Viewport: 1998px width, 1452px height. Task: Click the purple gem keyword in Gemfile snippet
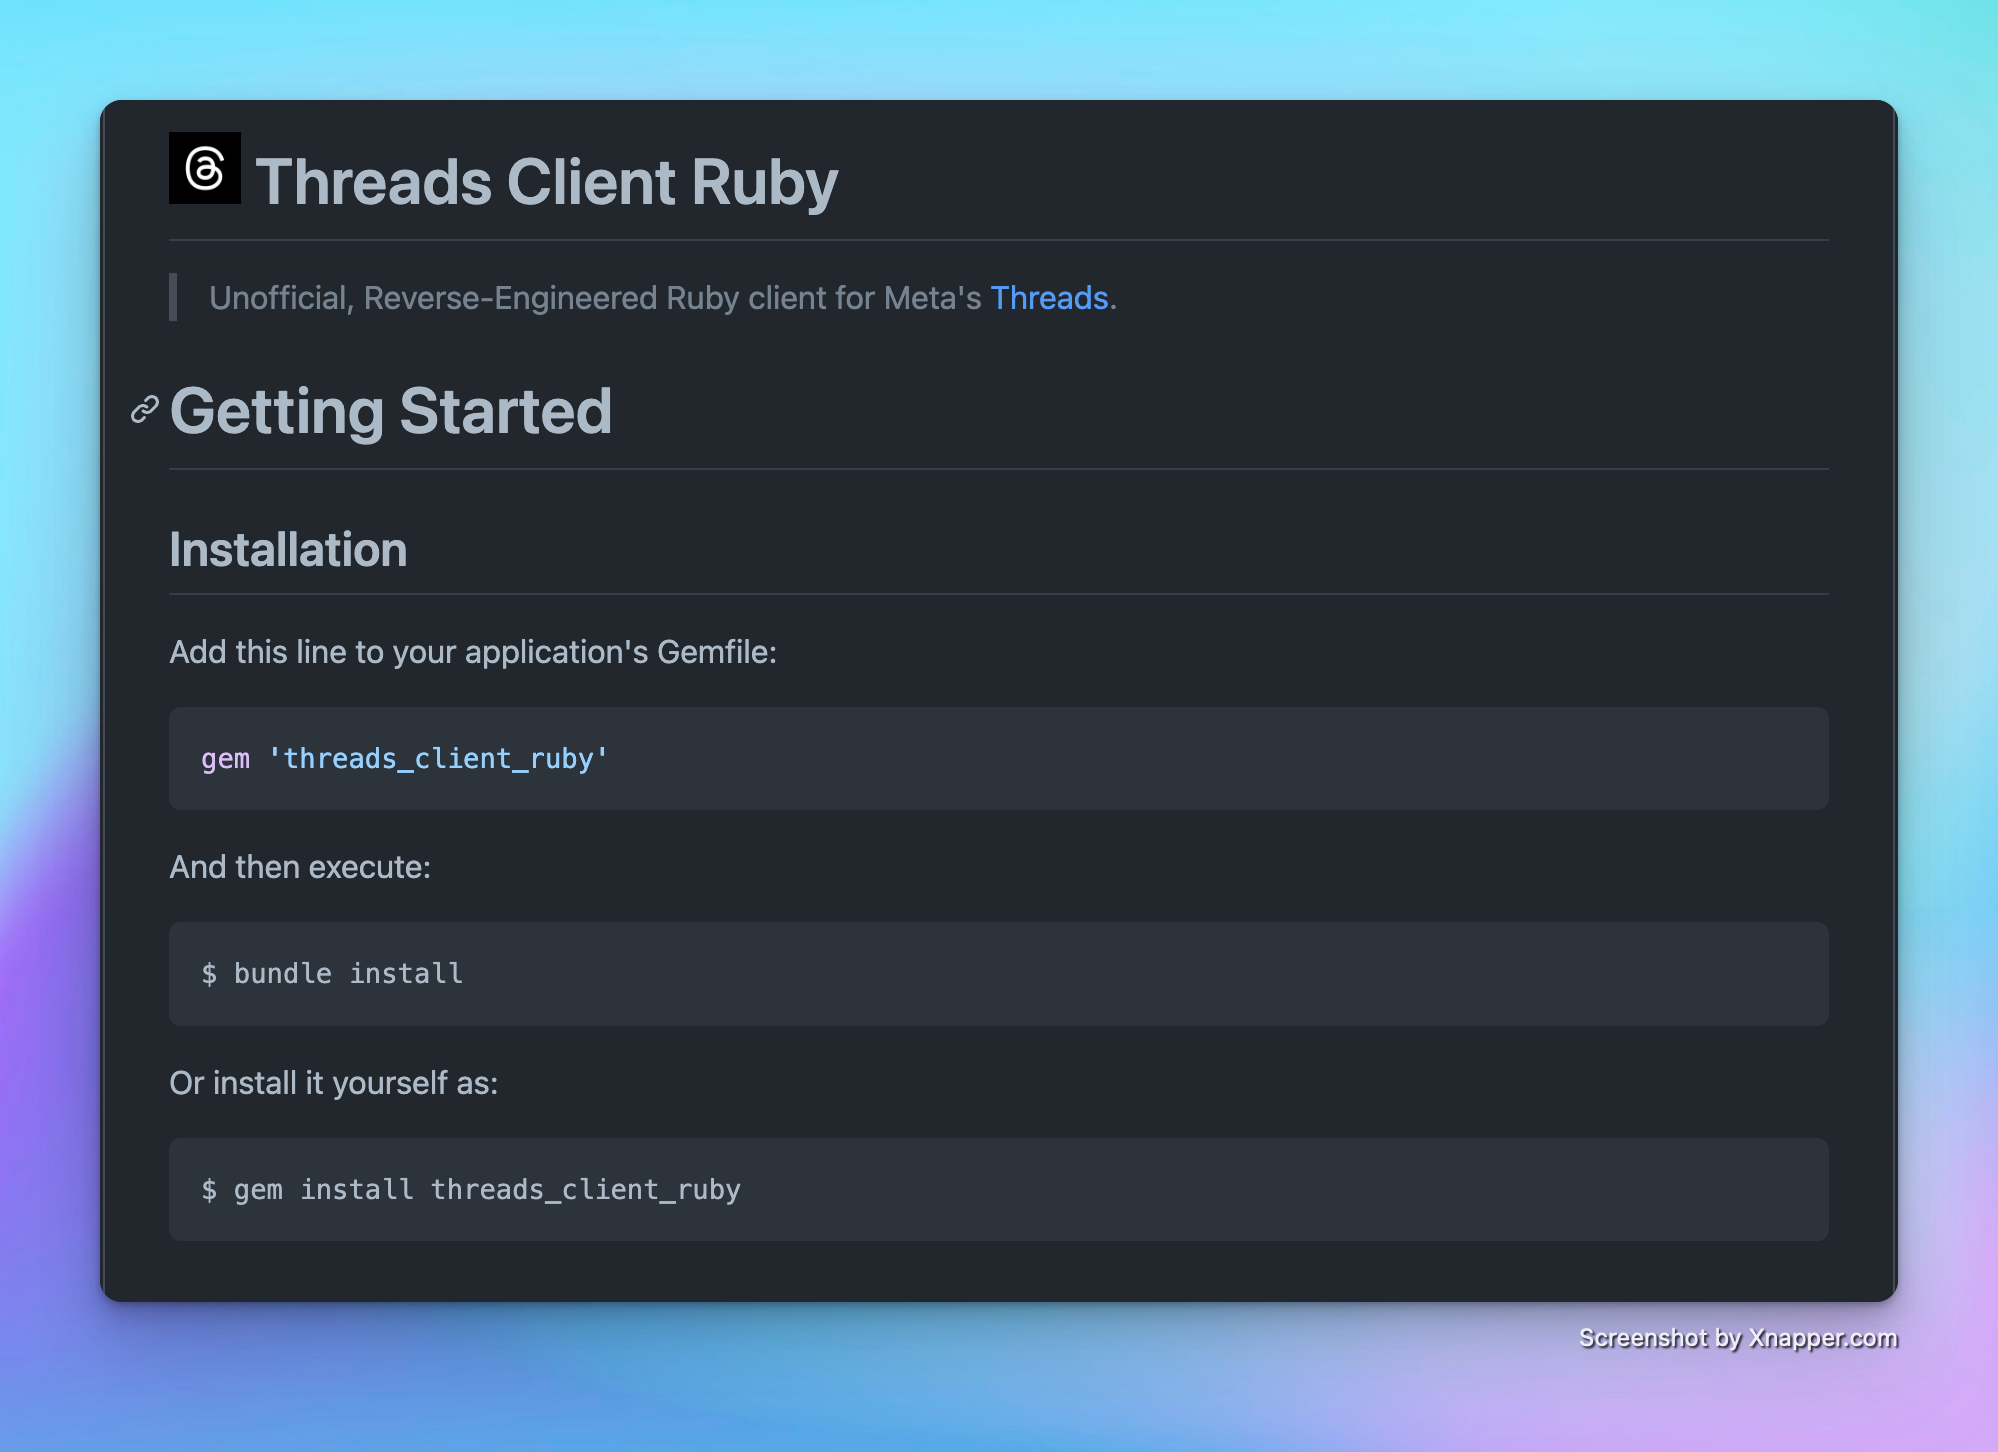(225, 759)
